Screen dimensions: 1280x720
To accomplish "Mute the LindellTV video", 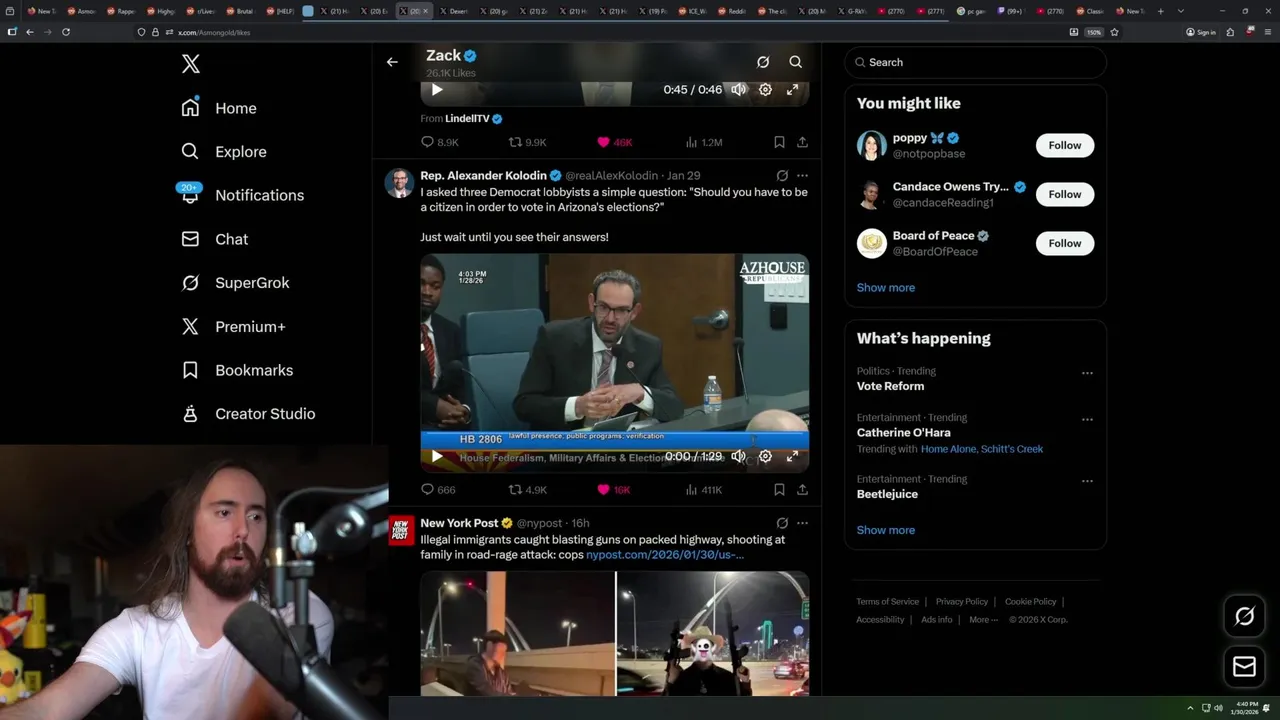I will click(x=738, y=90).
